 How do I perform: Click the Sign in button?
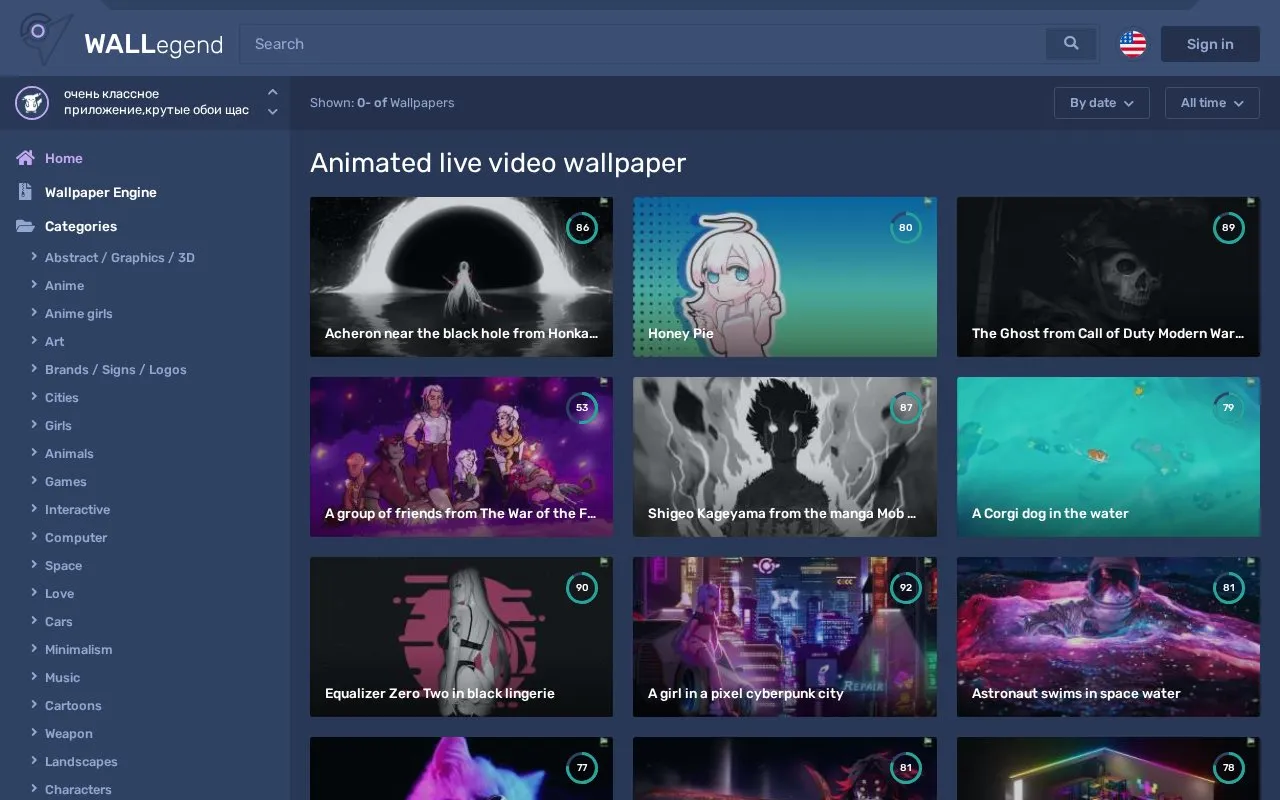1210,44
